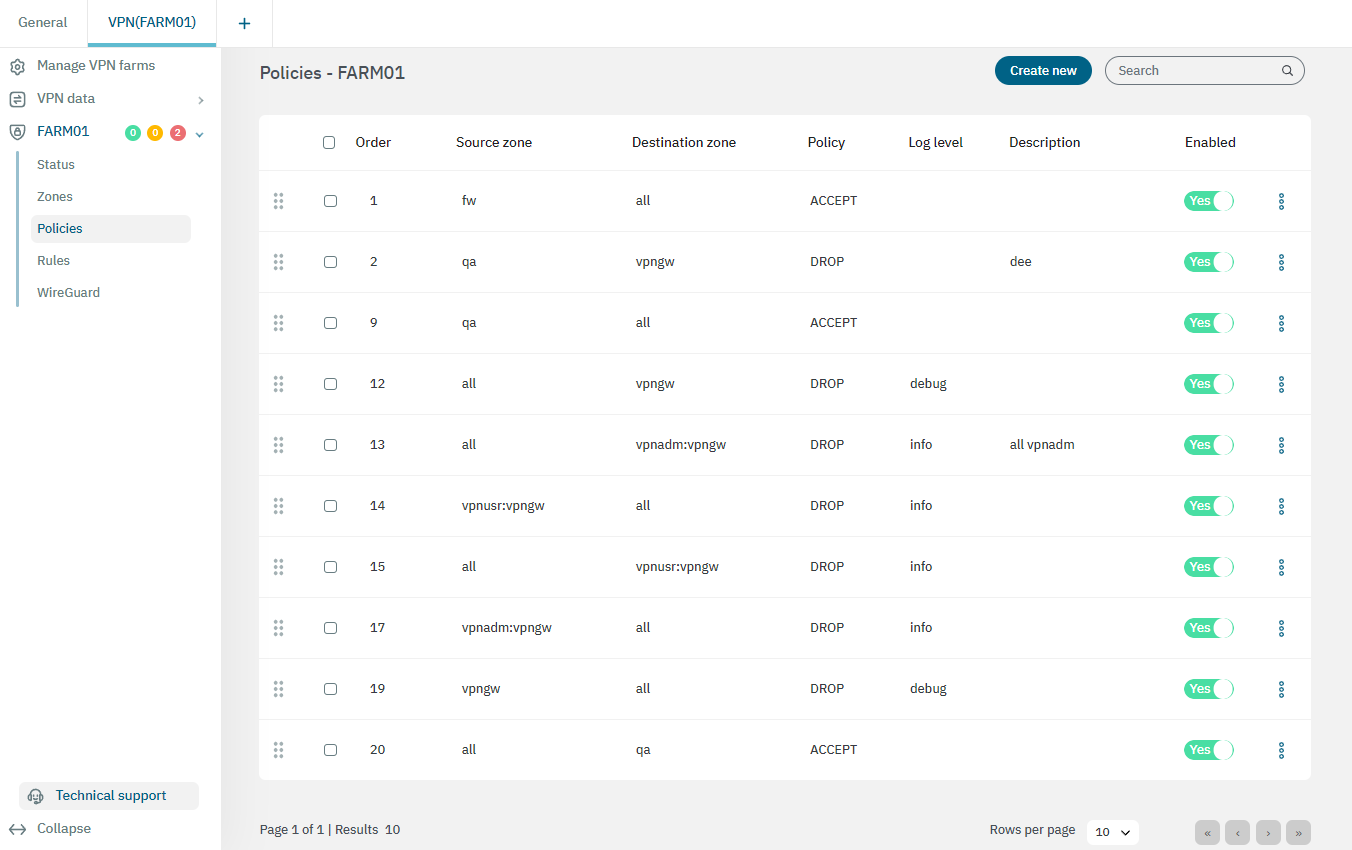Viewport: 1352px width, 850px height.
Task: Click the plus icon to add tab
Action: point(244,23)
